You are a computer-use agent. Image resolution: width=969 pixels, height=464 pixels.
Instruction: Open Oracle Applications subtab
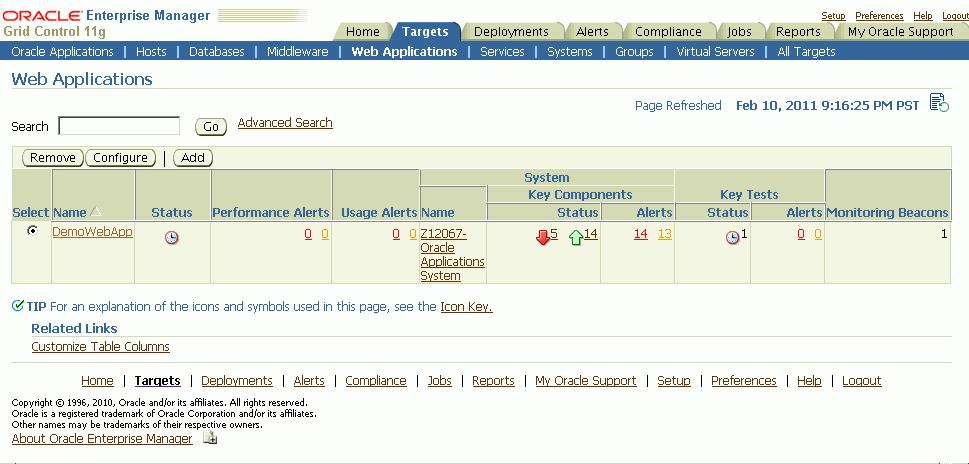point(62,52)
